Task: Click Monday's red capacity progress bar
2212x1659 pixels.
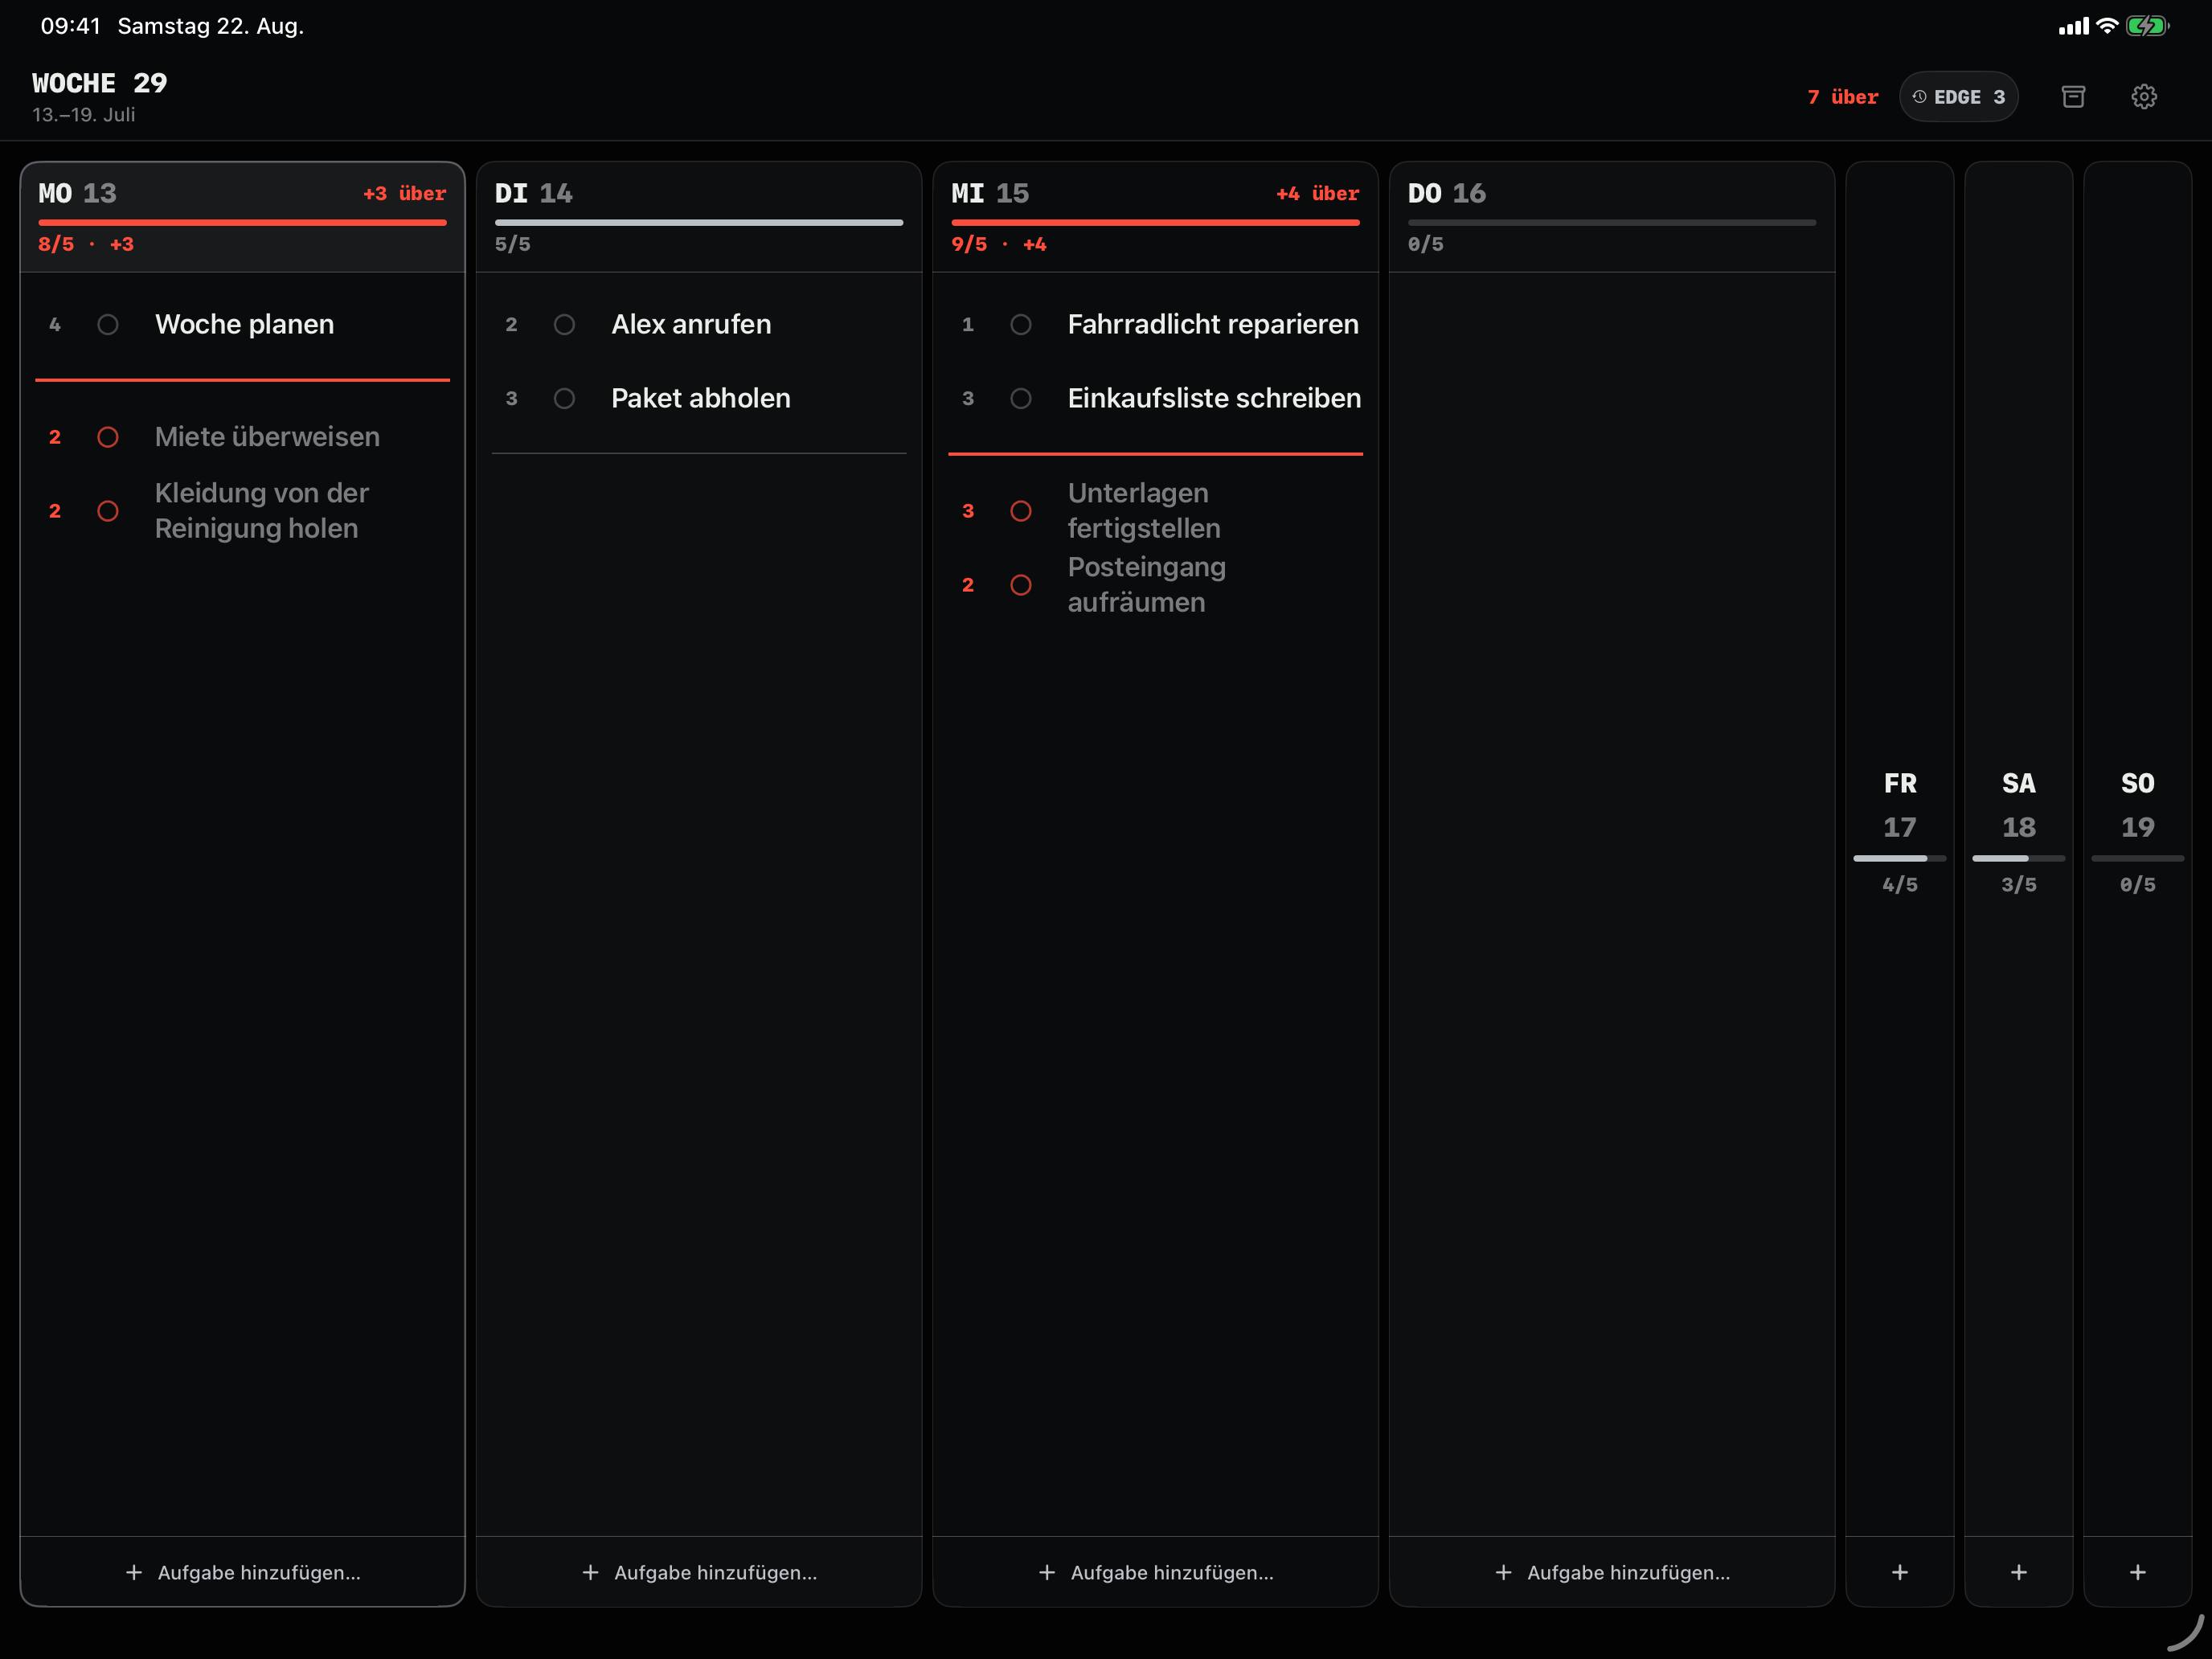Action: (242, 222)
